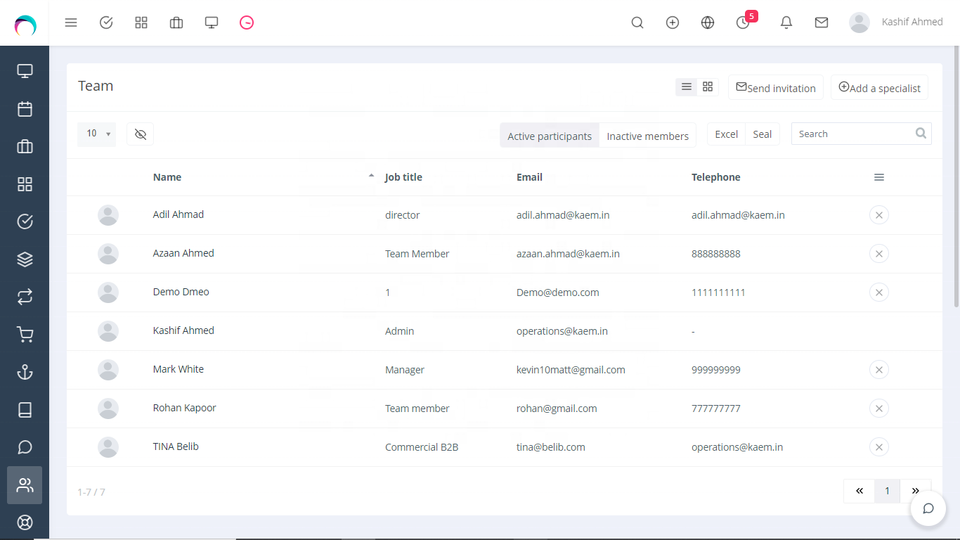Open the search magnifier in top bar
960x540 pixels.
[x=637, y=22]
